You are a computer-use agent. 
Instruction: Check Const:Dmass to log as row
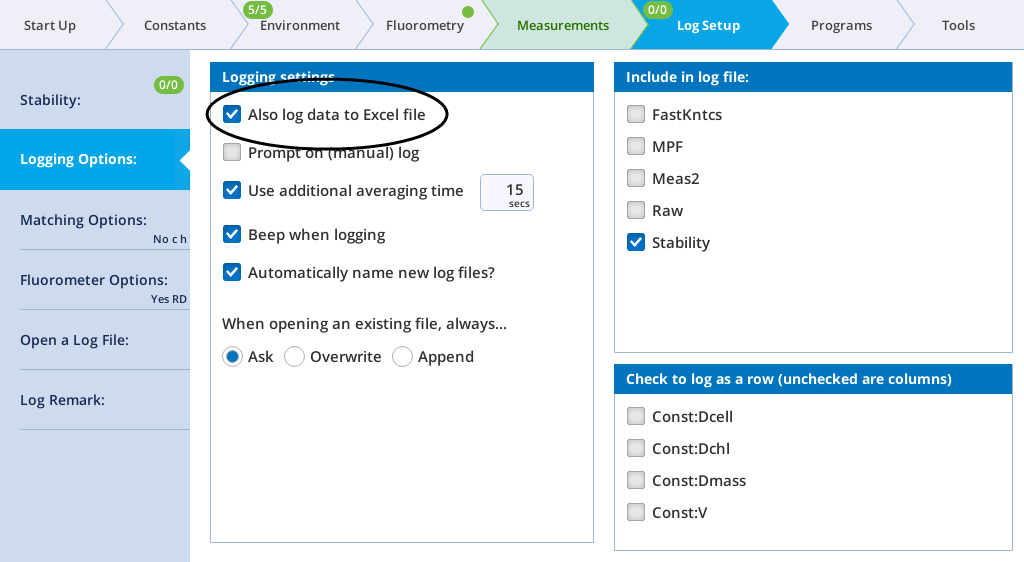(635, 480)
